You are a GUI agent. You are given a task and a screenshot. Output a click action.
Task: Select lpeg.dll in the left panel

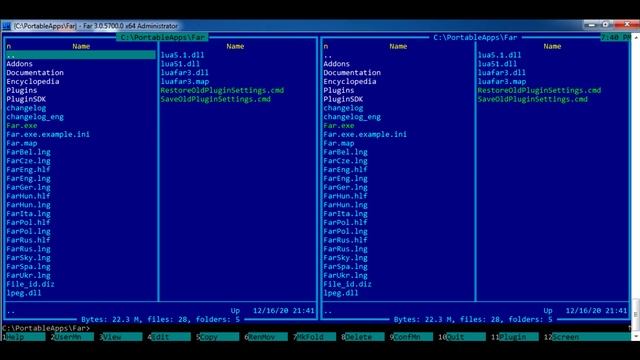coord(24,293)
